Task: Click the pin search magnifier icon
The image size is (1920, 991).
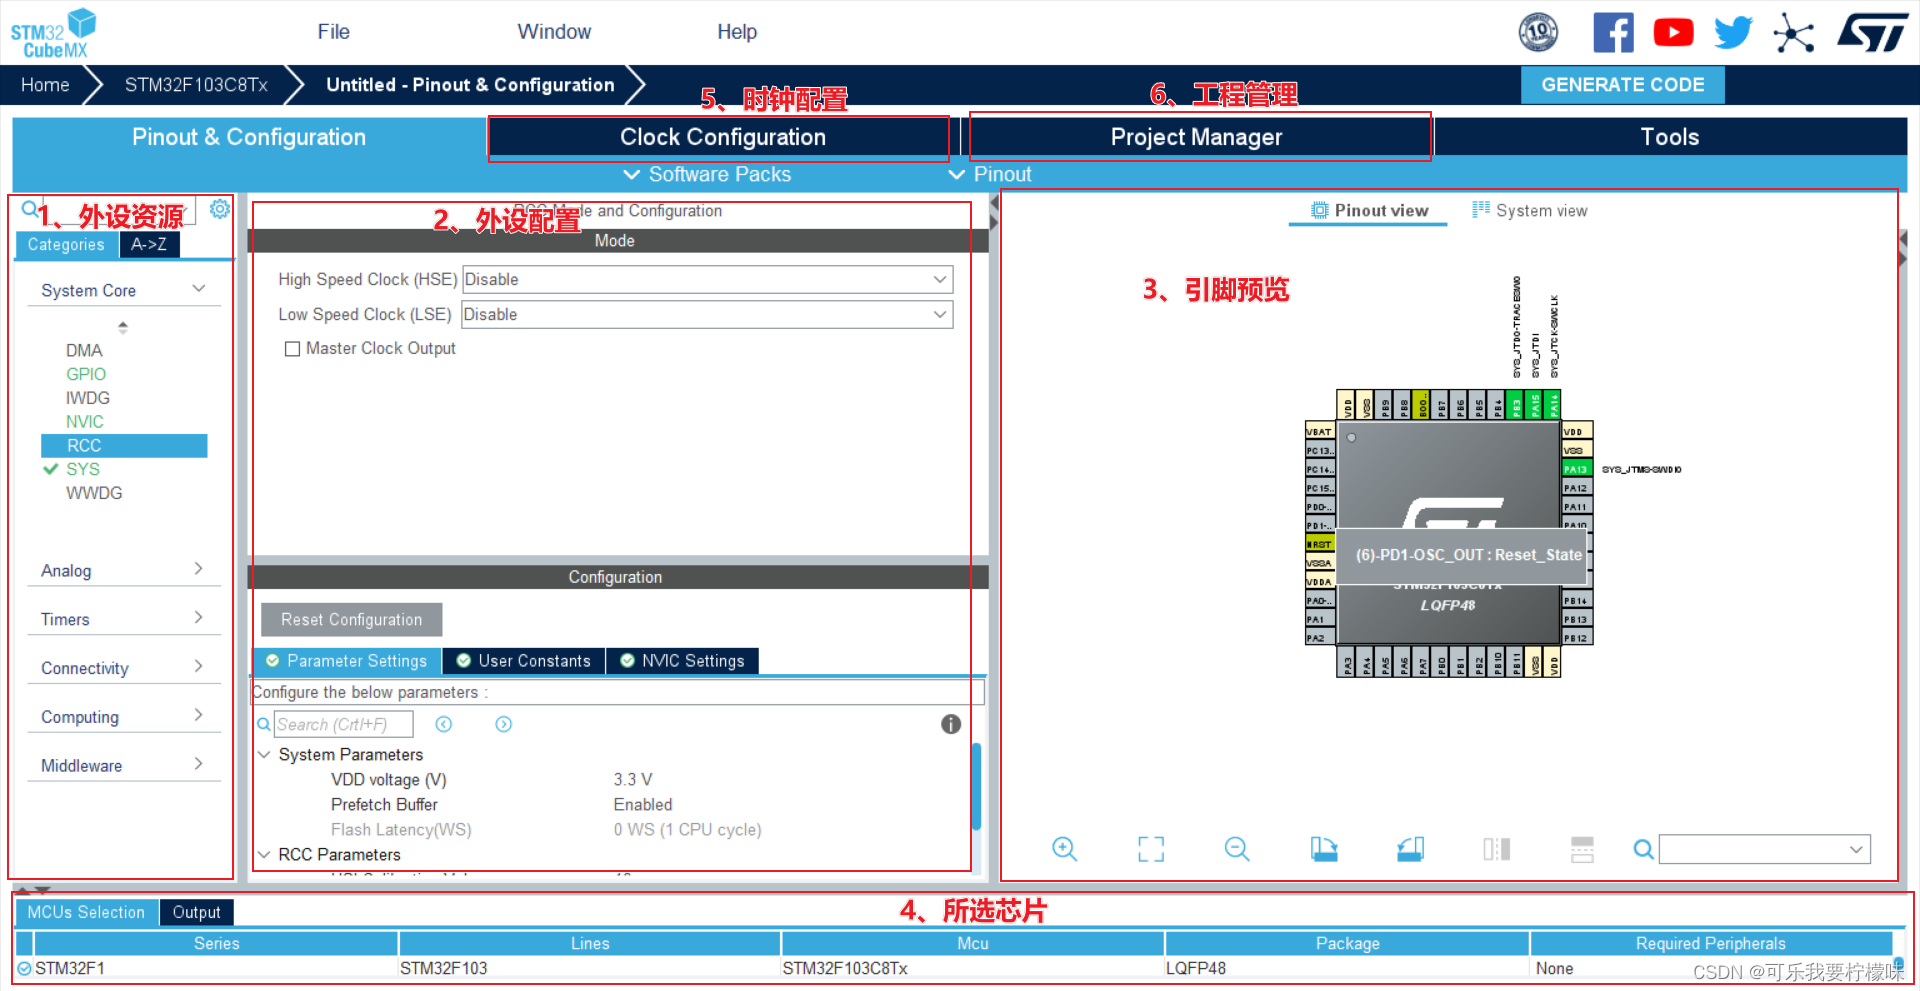Action: pos(1643,849)
